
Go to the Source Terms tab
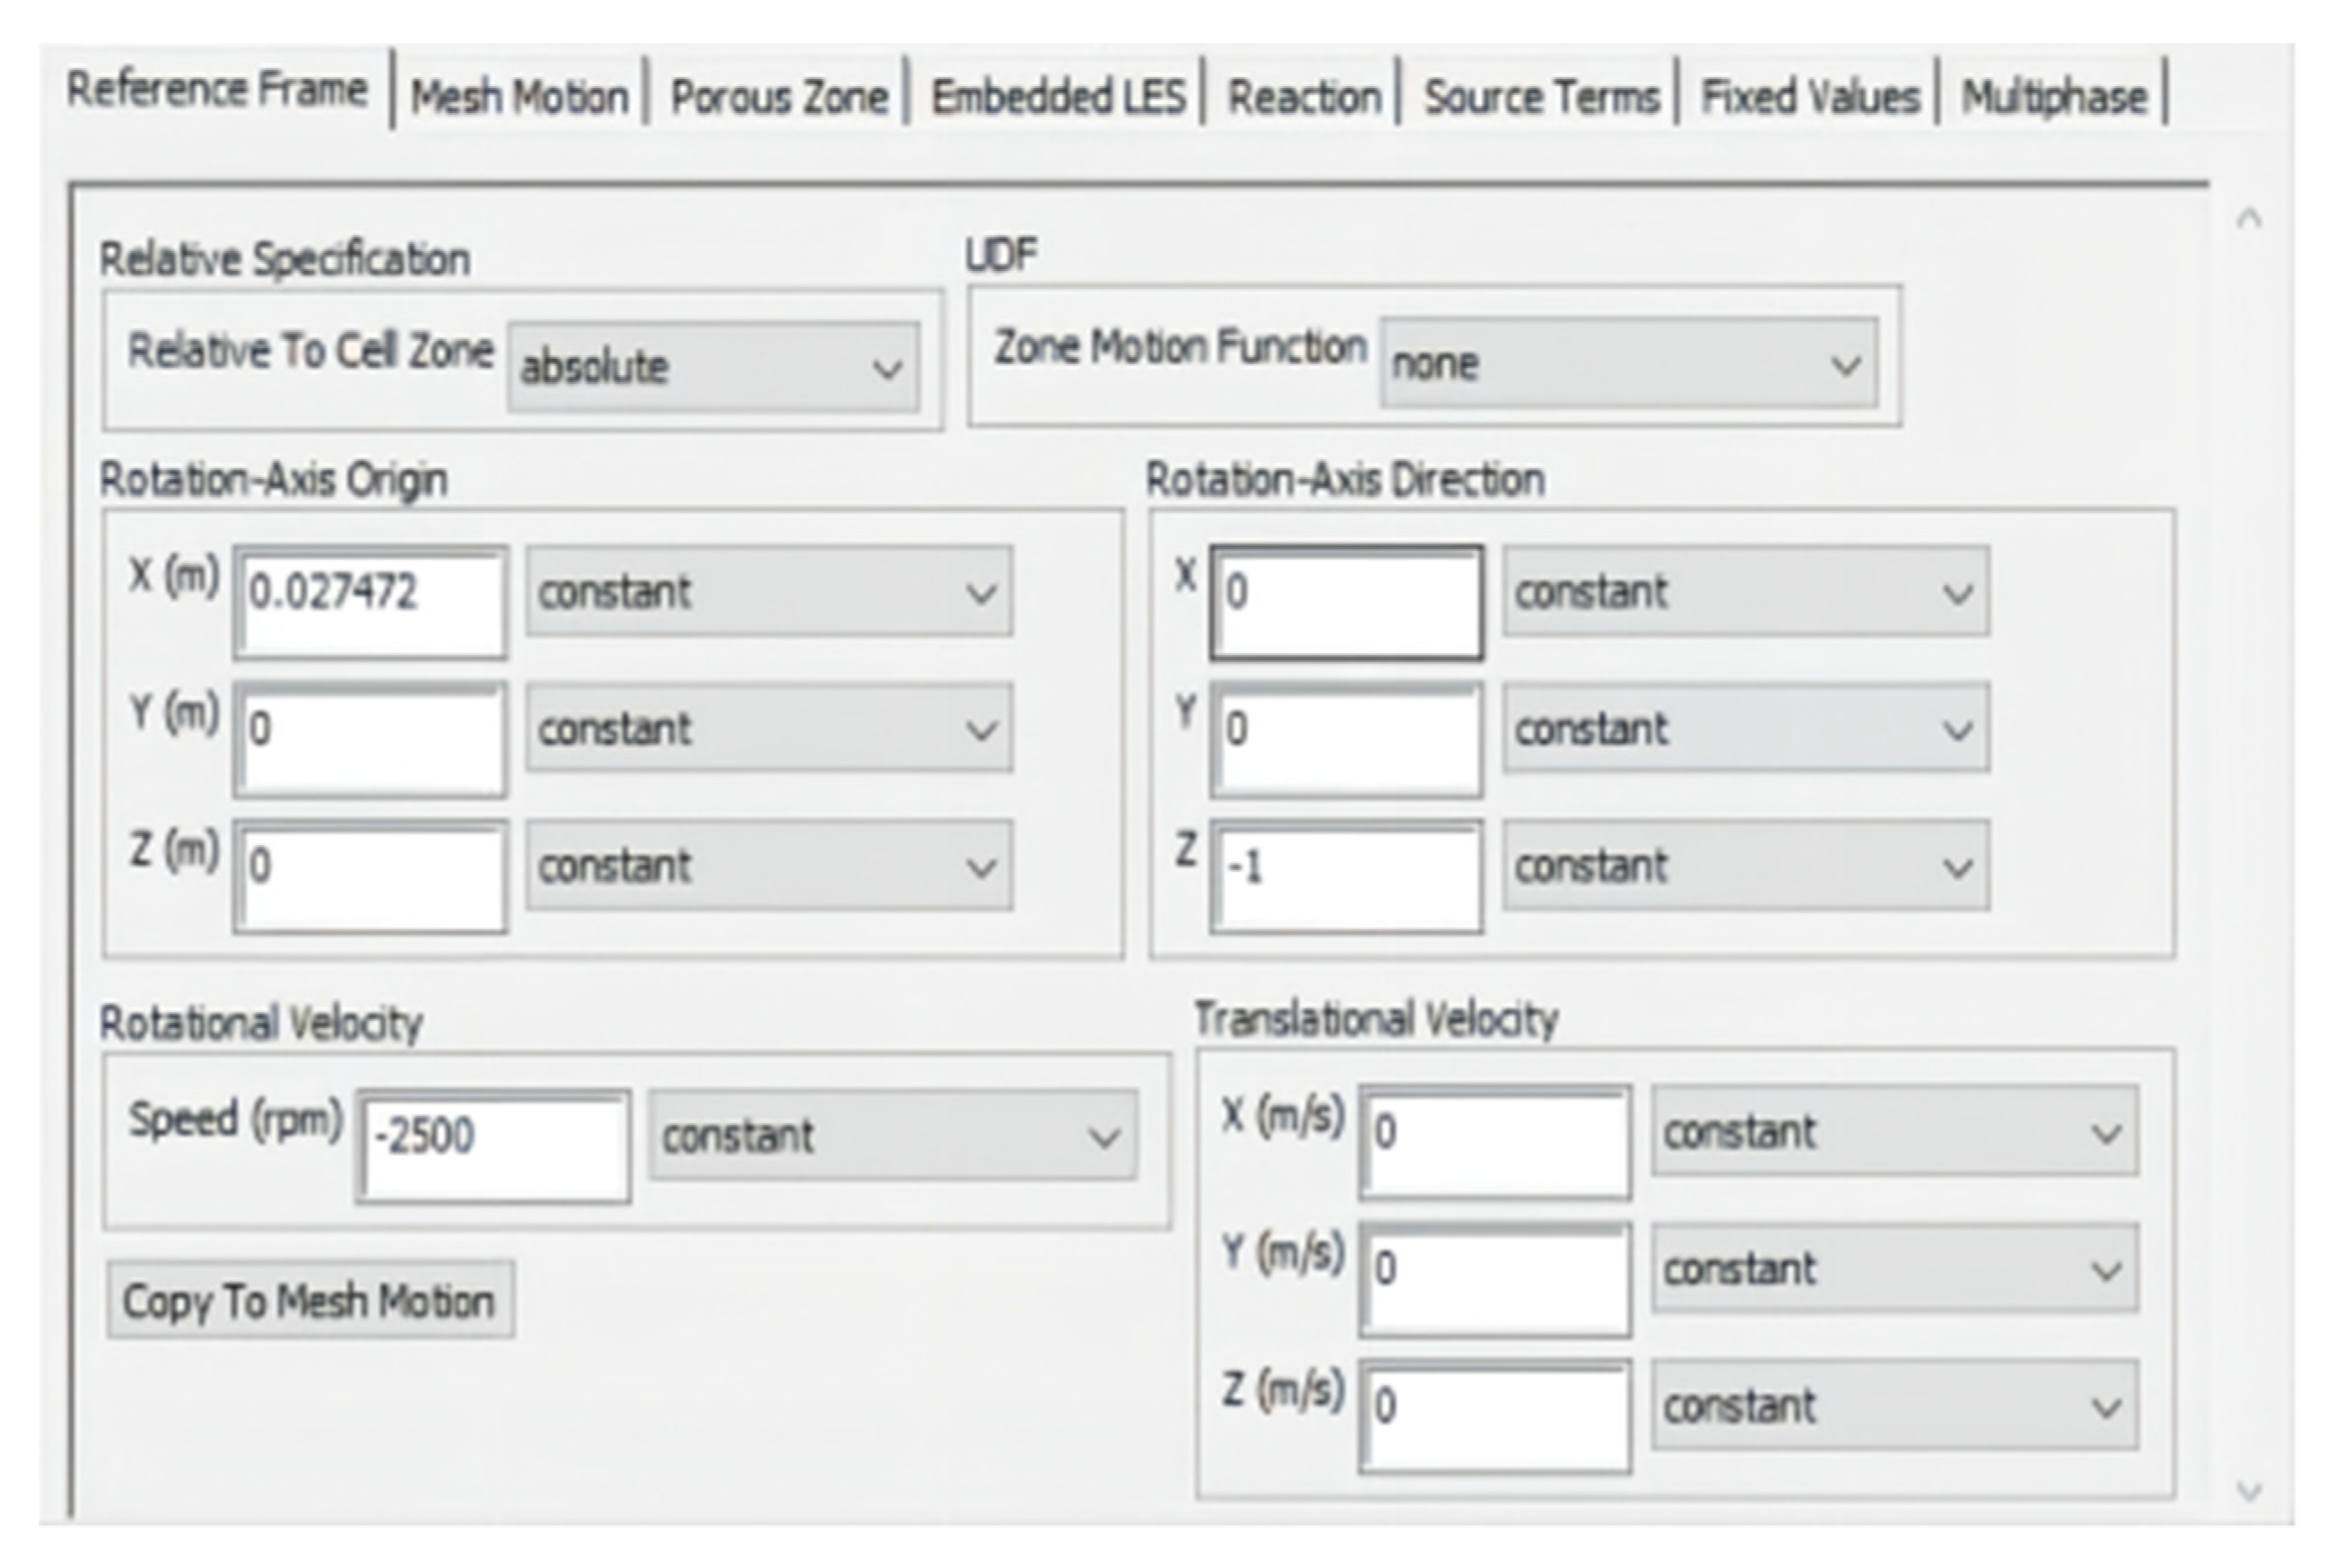click(x=1540, y=98)
